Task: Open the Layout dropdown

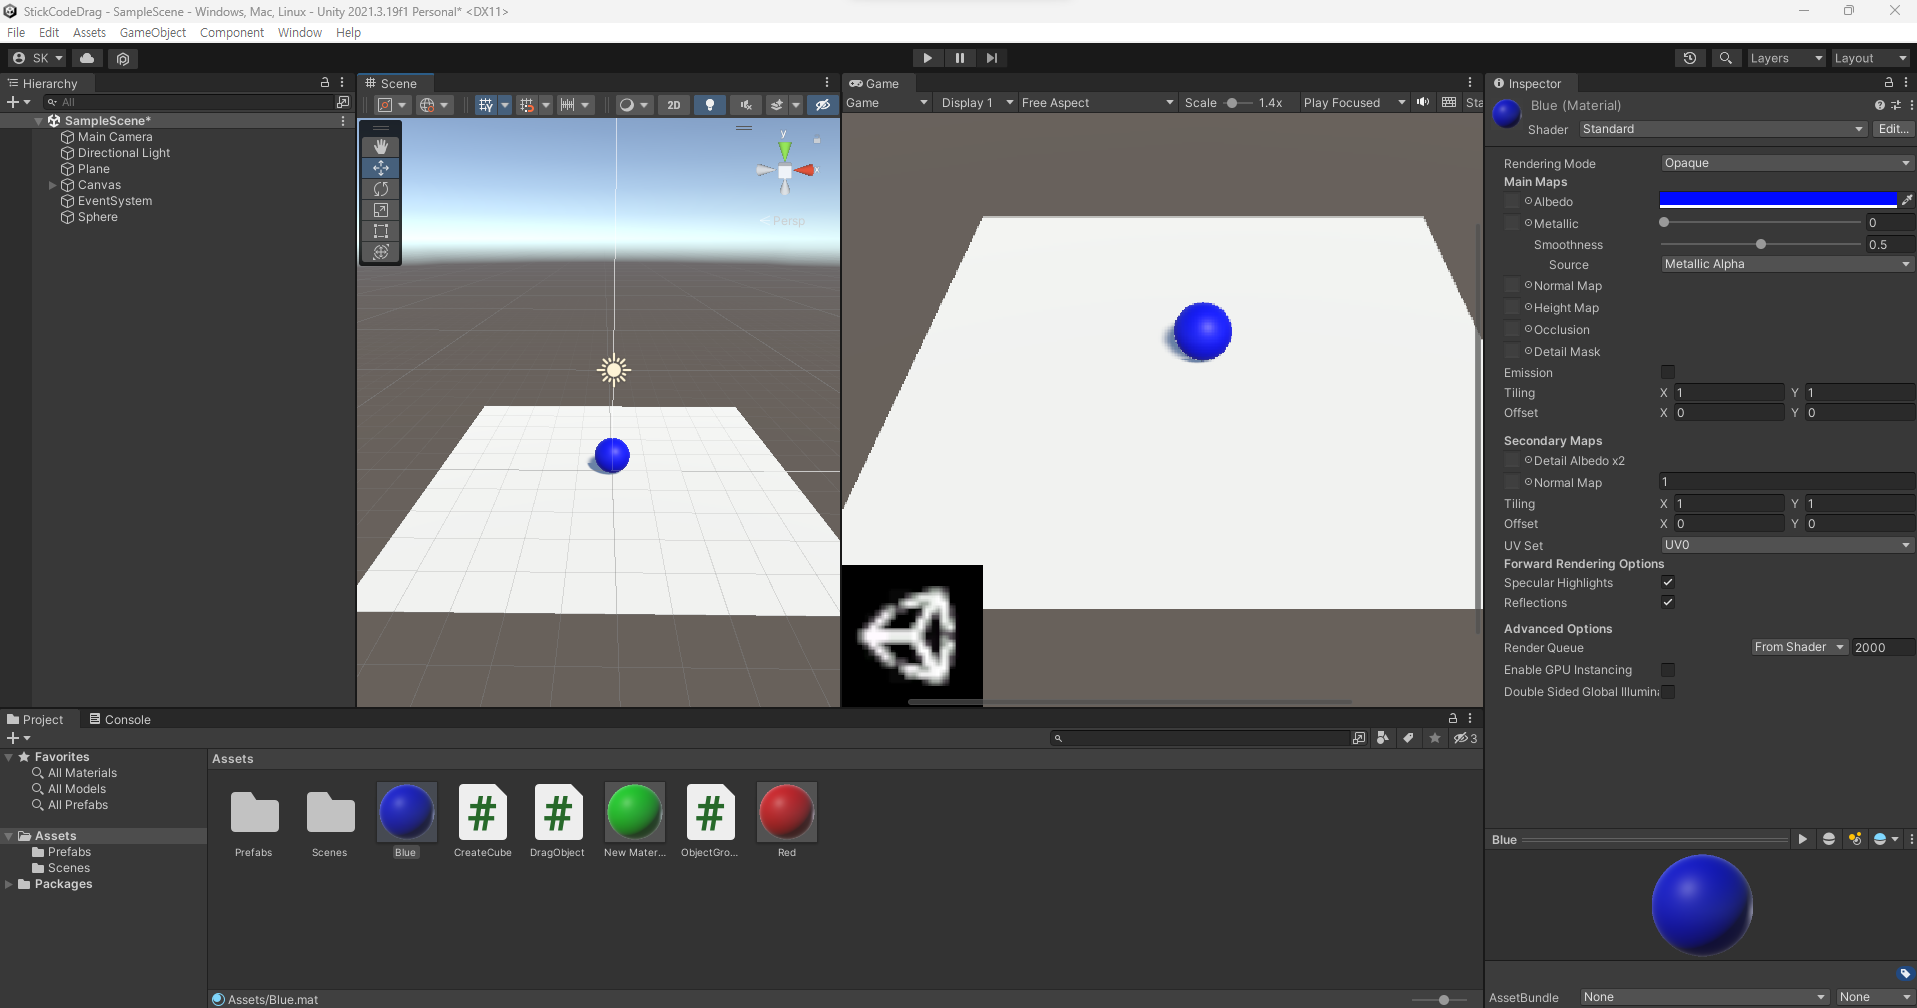Action: point(1870,58)
